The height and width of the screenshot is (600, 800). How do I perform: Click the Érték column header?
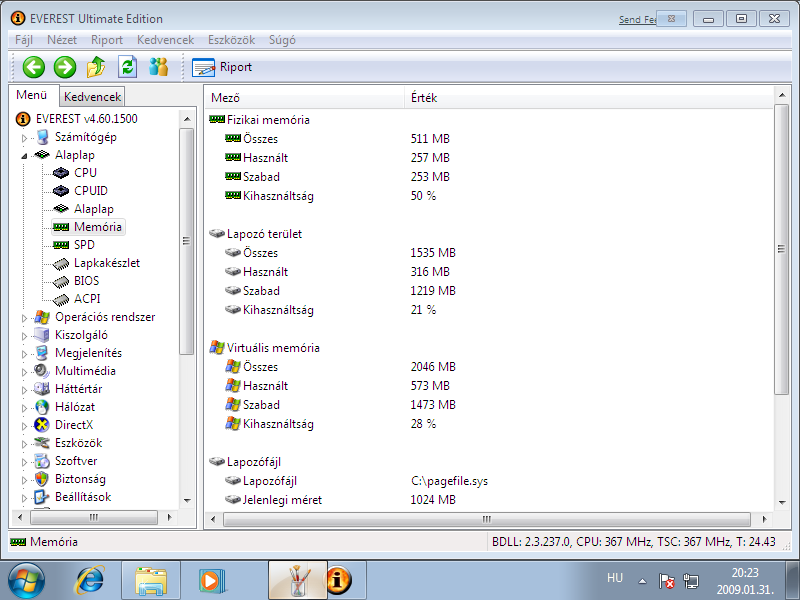point(589,97)
